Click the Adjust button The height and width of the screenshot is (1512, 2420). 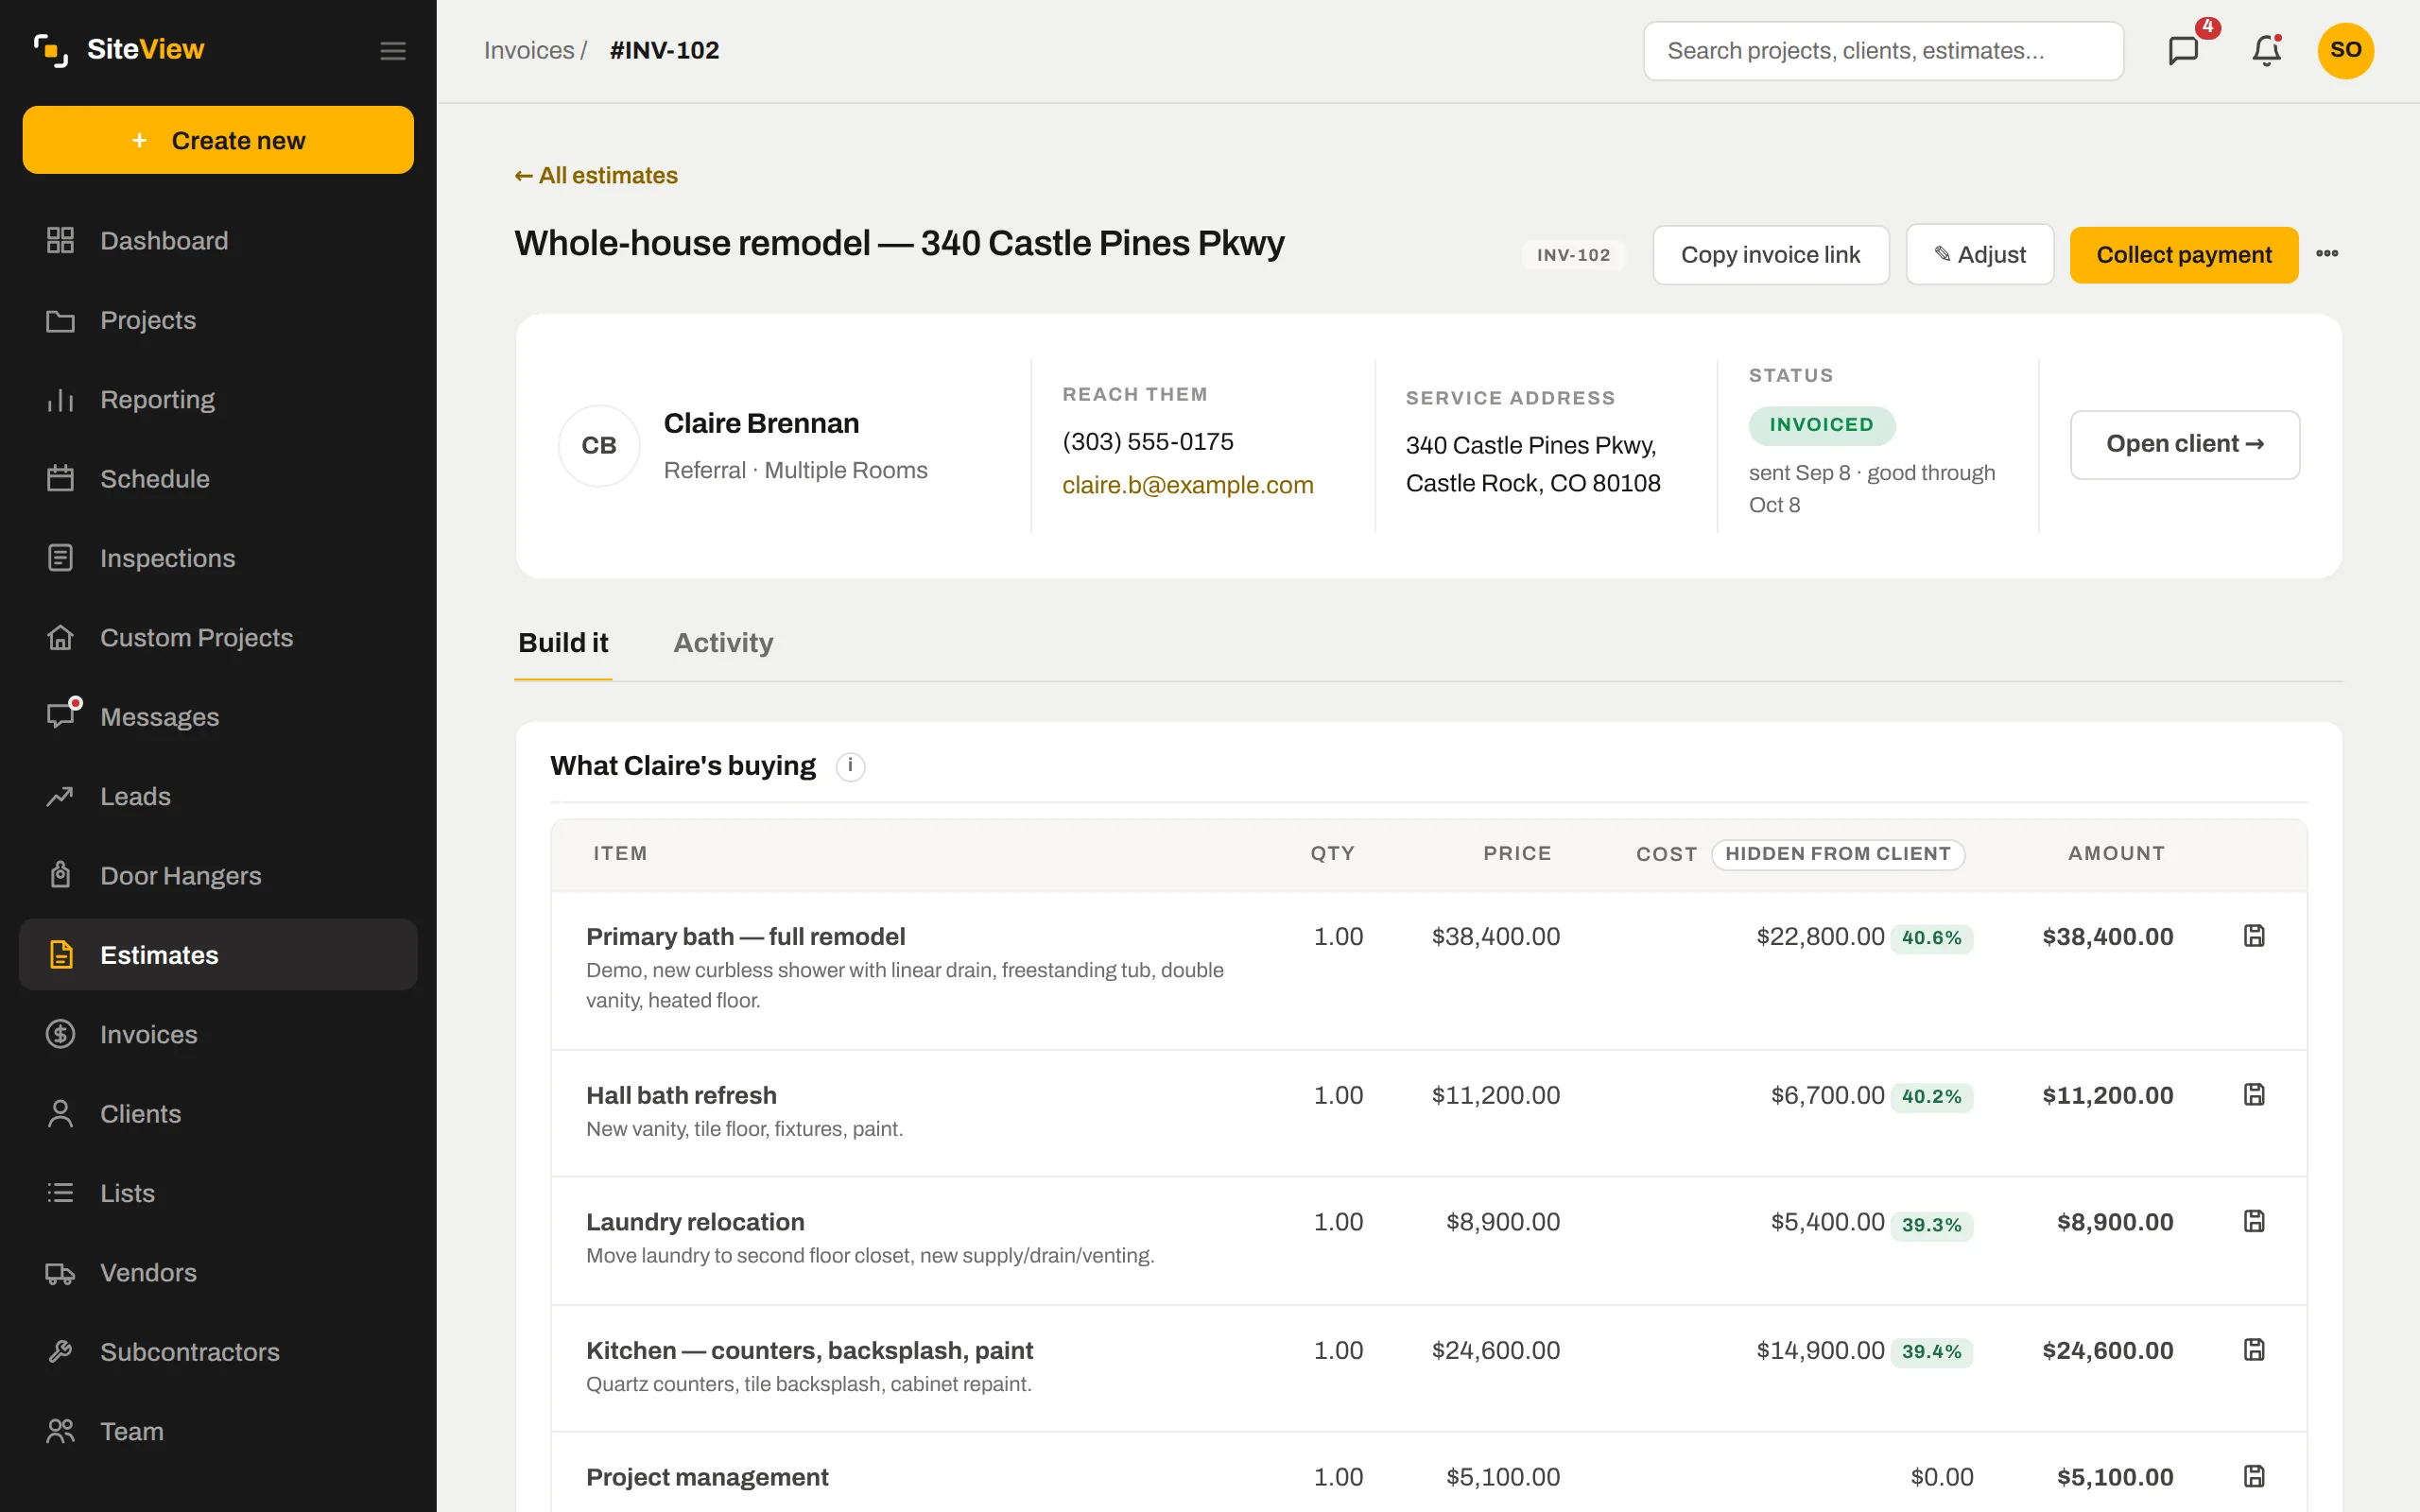tap(1980, 255)
